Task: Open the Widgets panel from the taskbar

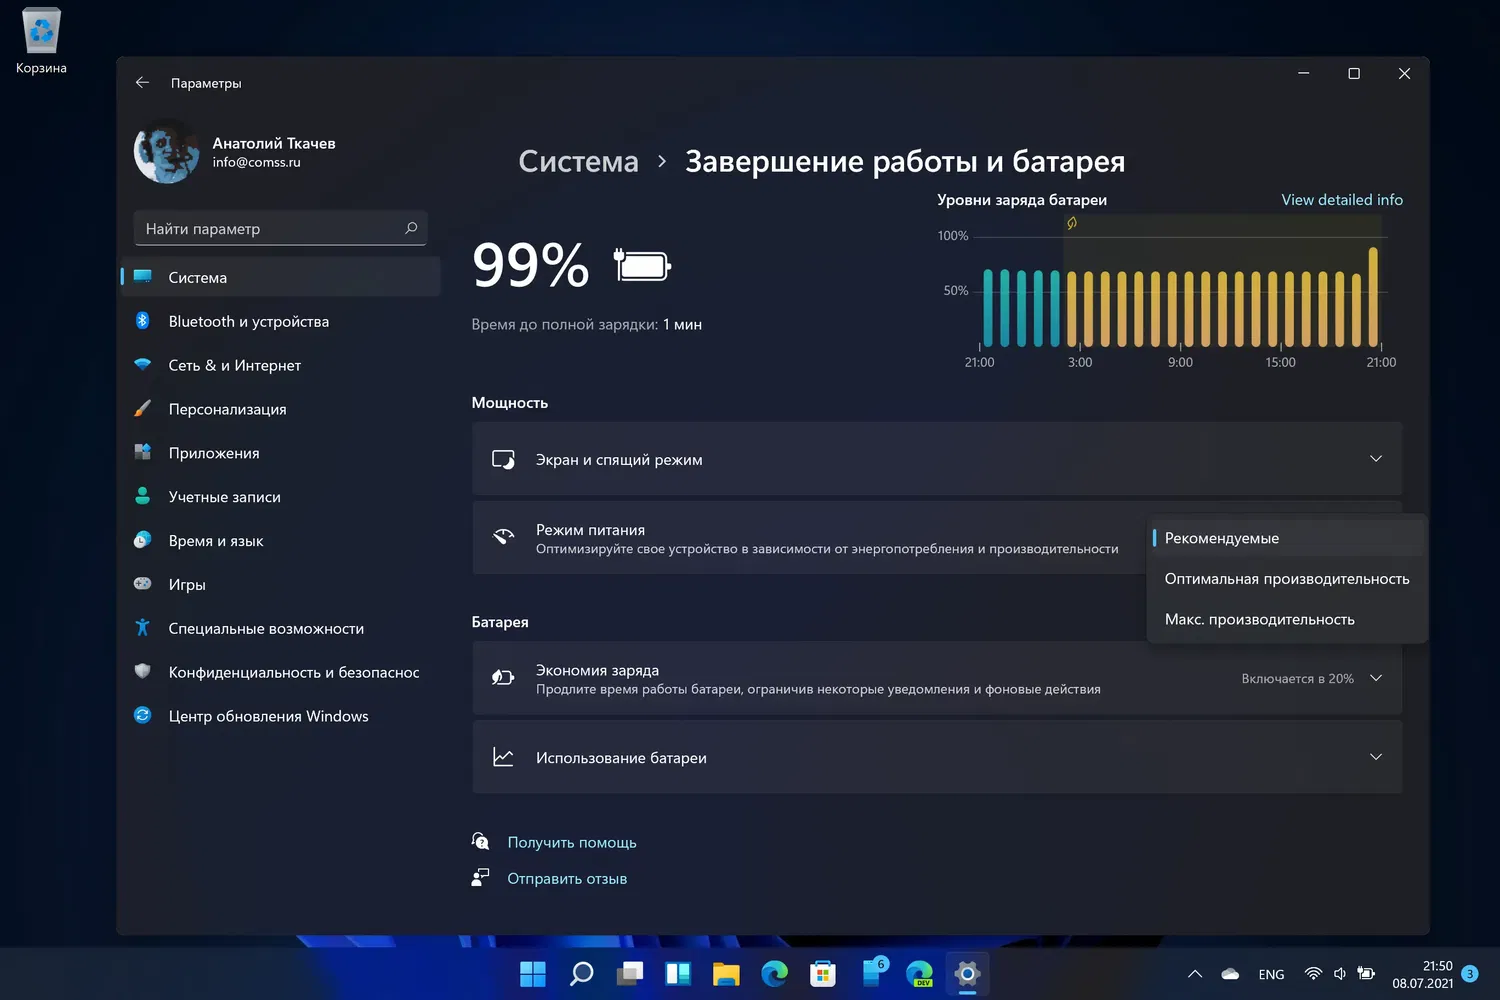Action: point(678,974)
